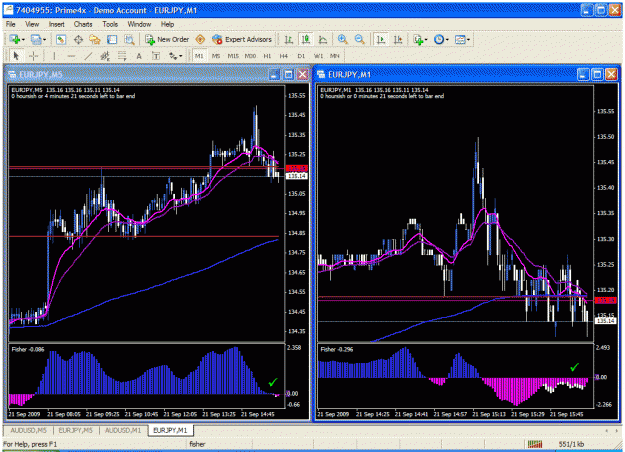Viewport: 625px width, 452px height.
Task: Open the Strategy Tester icon
Action: [x=129, y=39]
